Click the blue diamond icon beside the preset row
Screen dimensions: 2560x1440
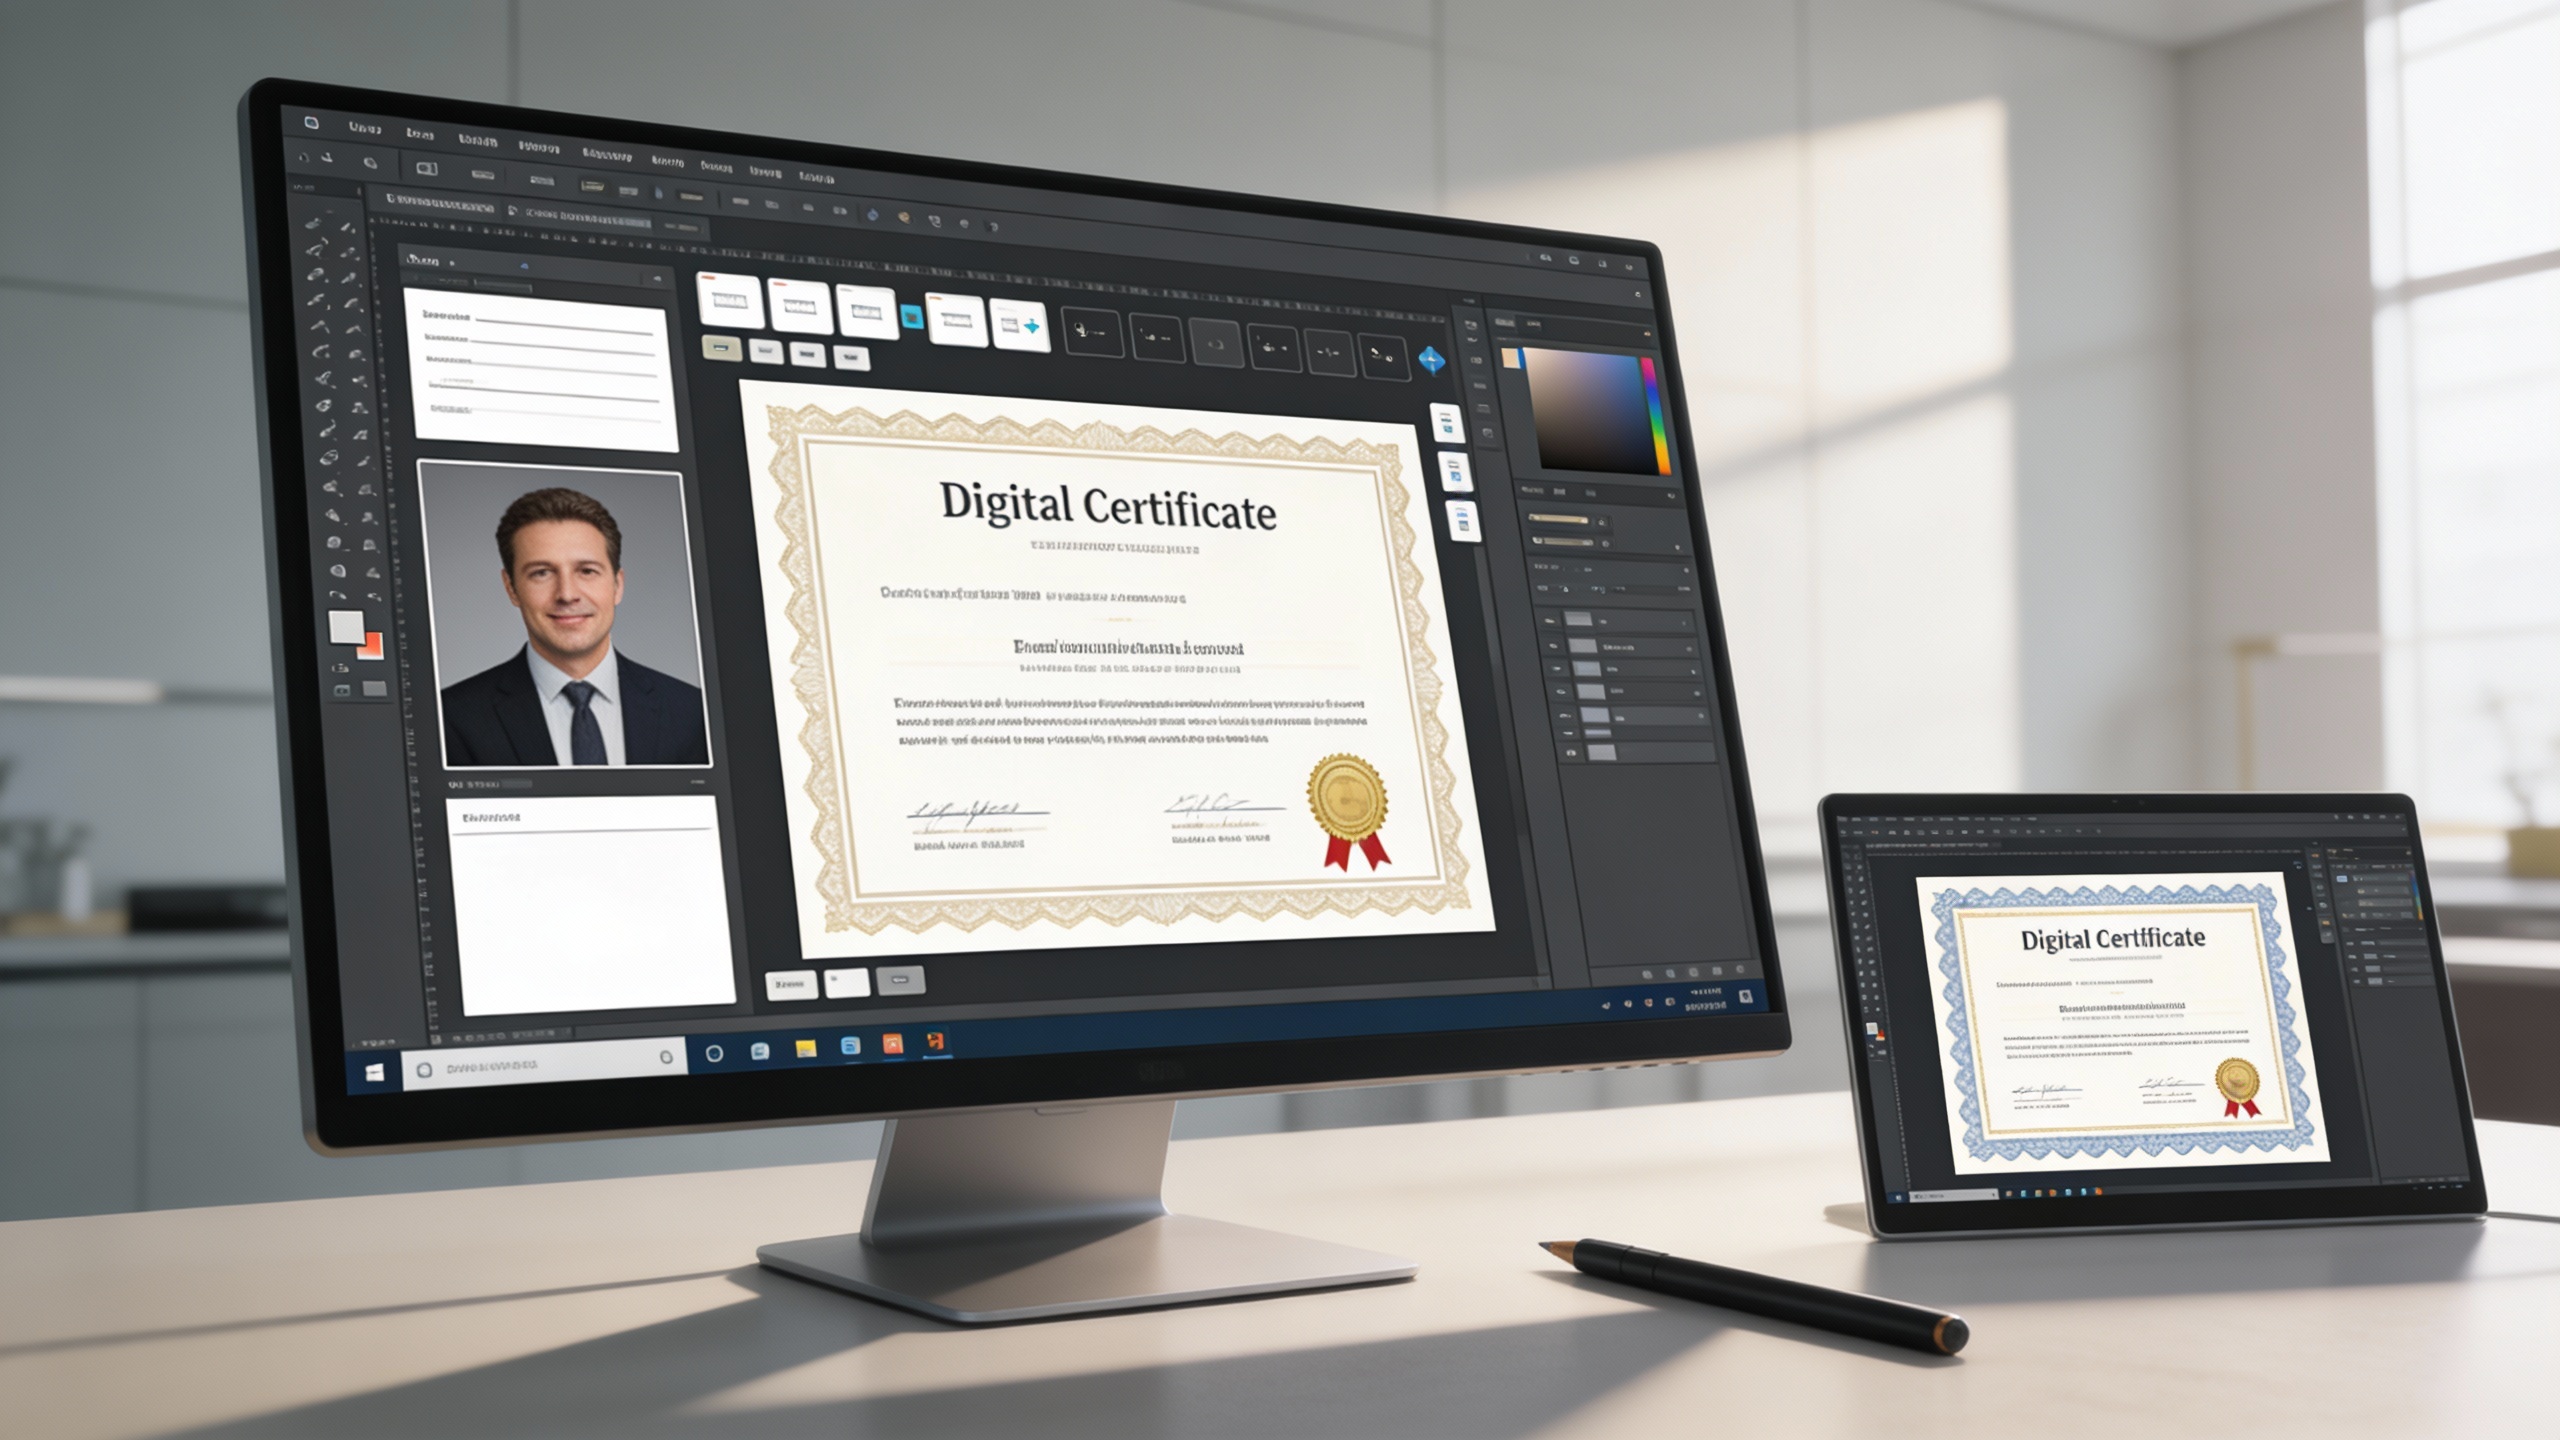1432,360
